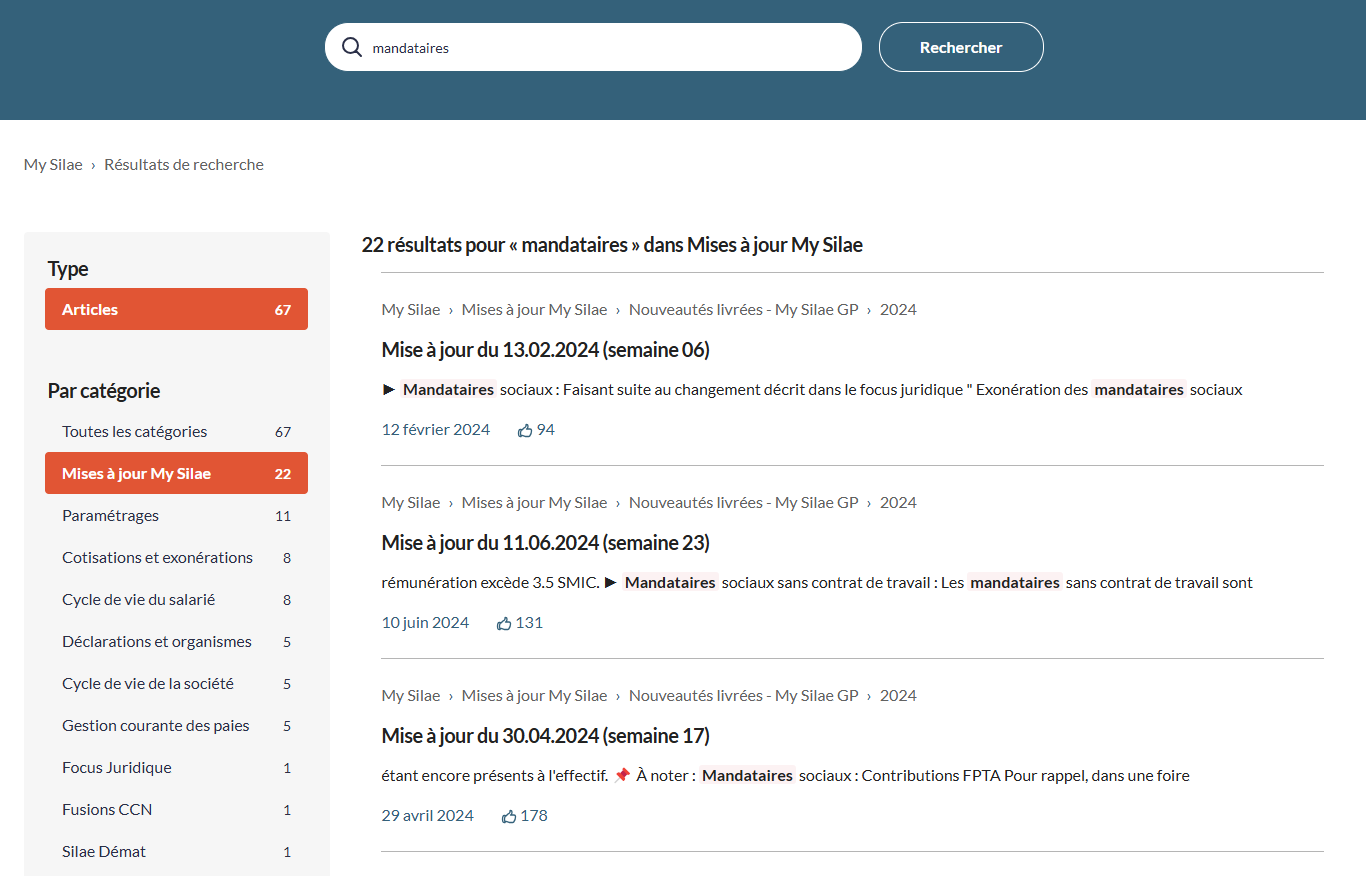Open article 'Mise à jour du 30.04.2024'

coord(545,736)
